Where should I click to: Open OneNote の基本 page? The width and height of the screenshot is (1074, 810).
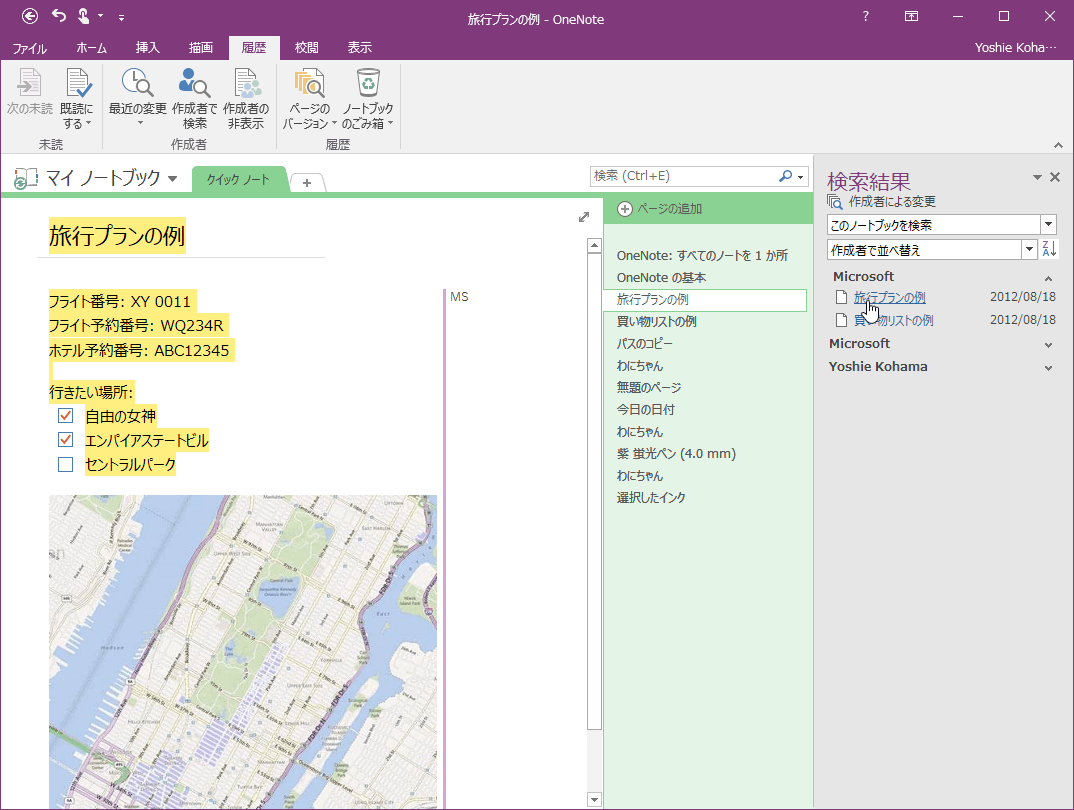661,277
